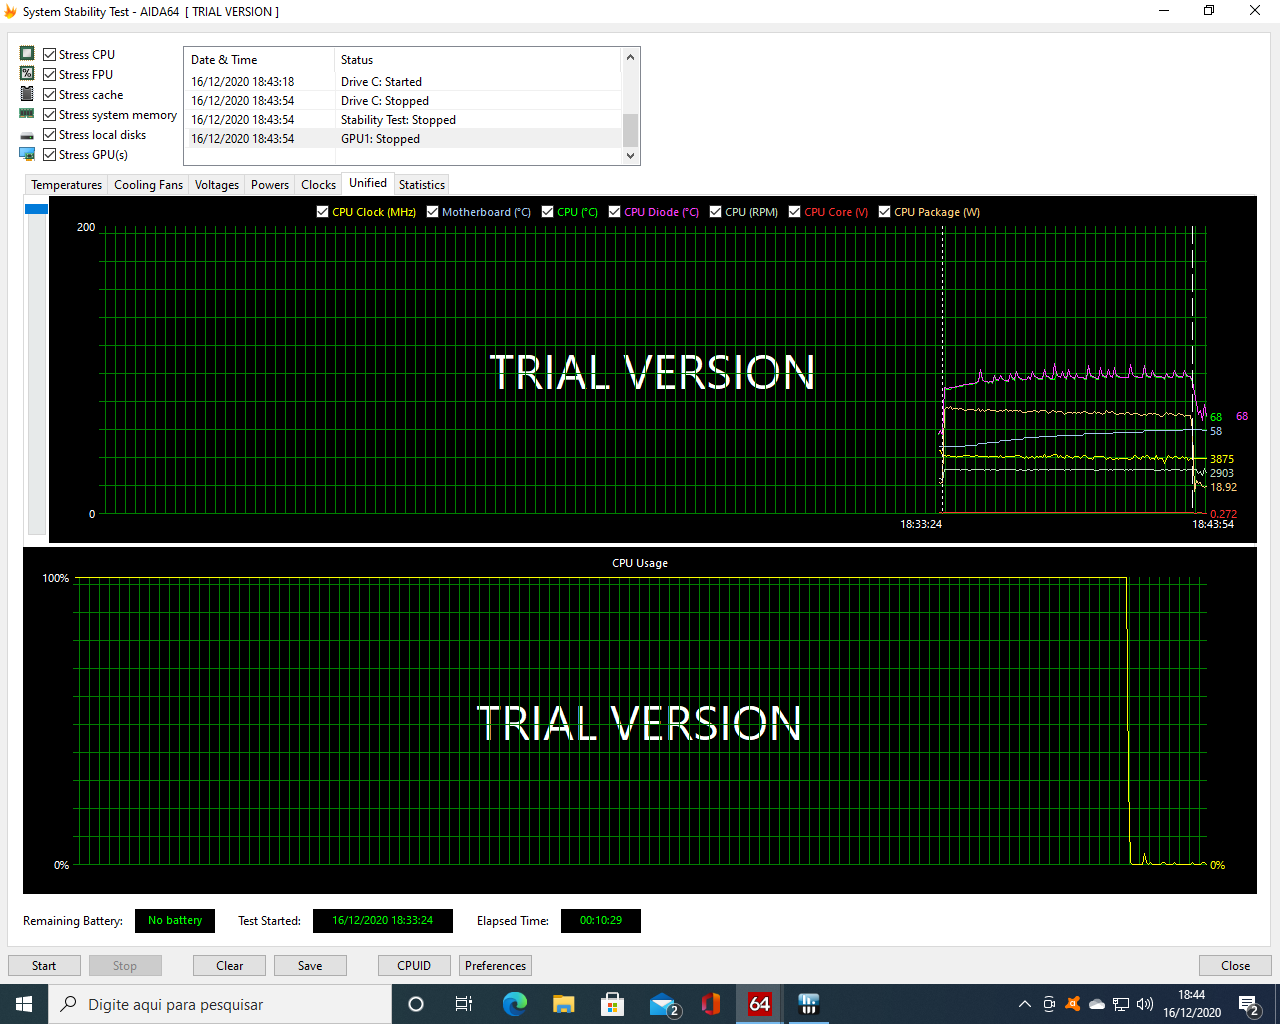Click the RAM module icon beside Stress system memory
Screen dimensions: 1280x1024
point(27,114)
